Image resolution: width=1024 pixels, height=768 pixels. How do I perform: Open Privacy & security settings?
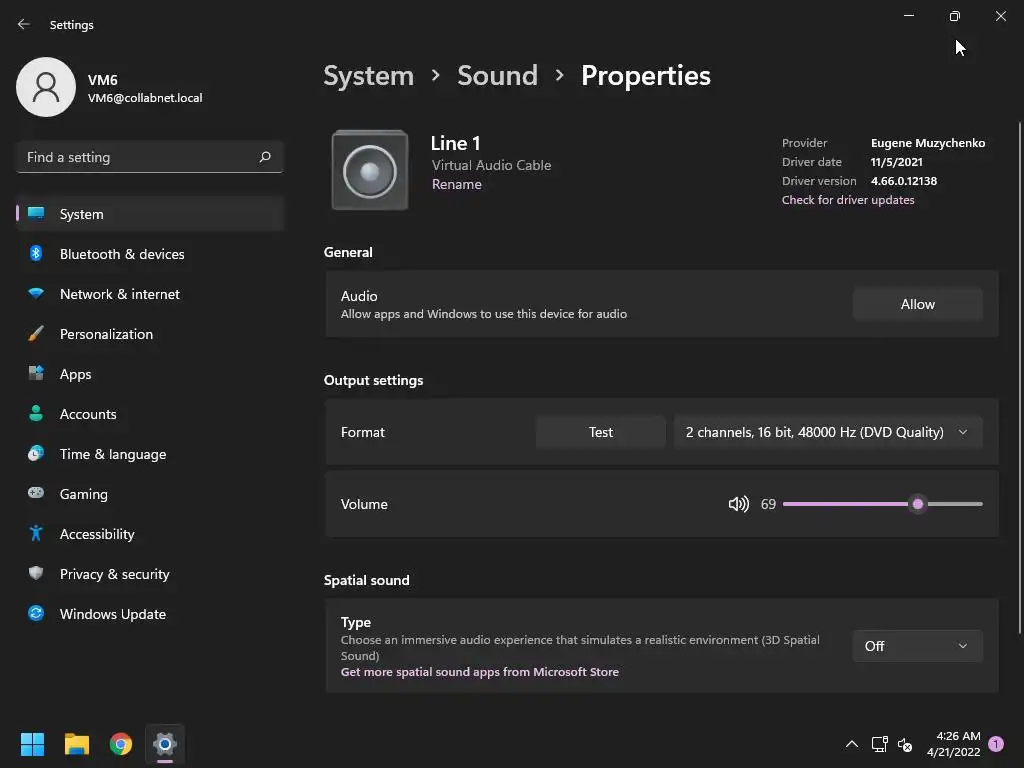pos(115,574)
